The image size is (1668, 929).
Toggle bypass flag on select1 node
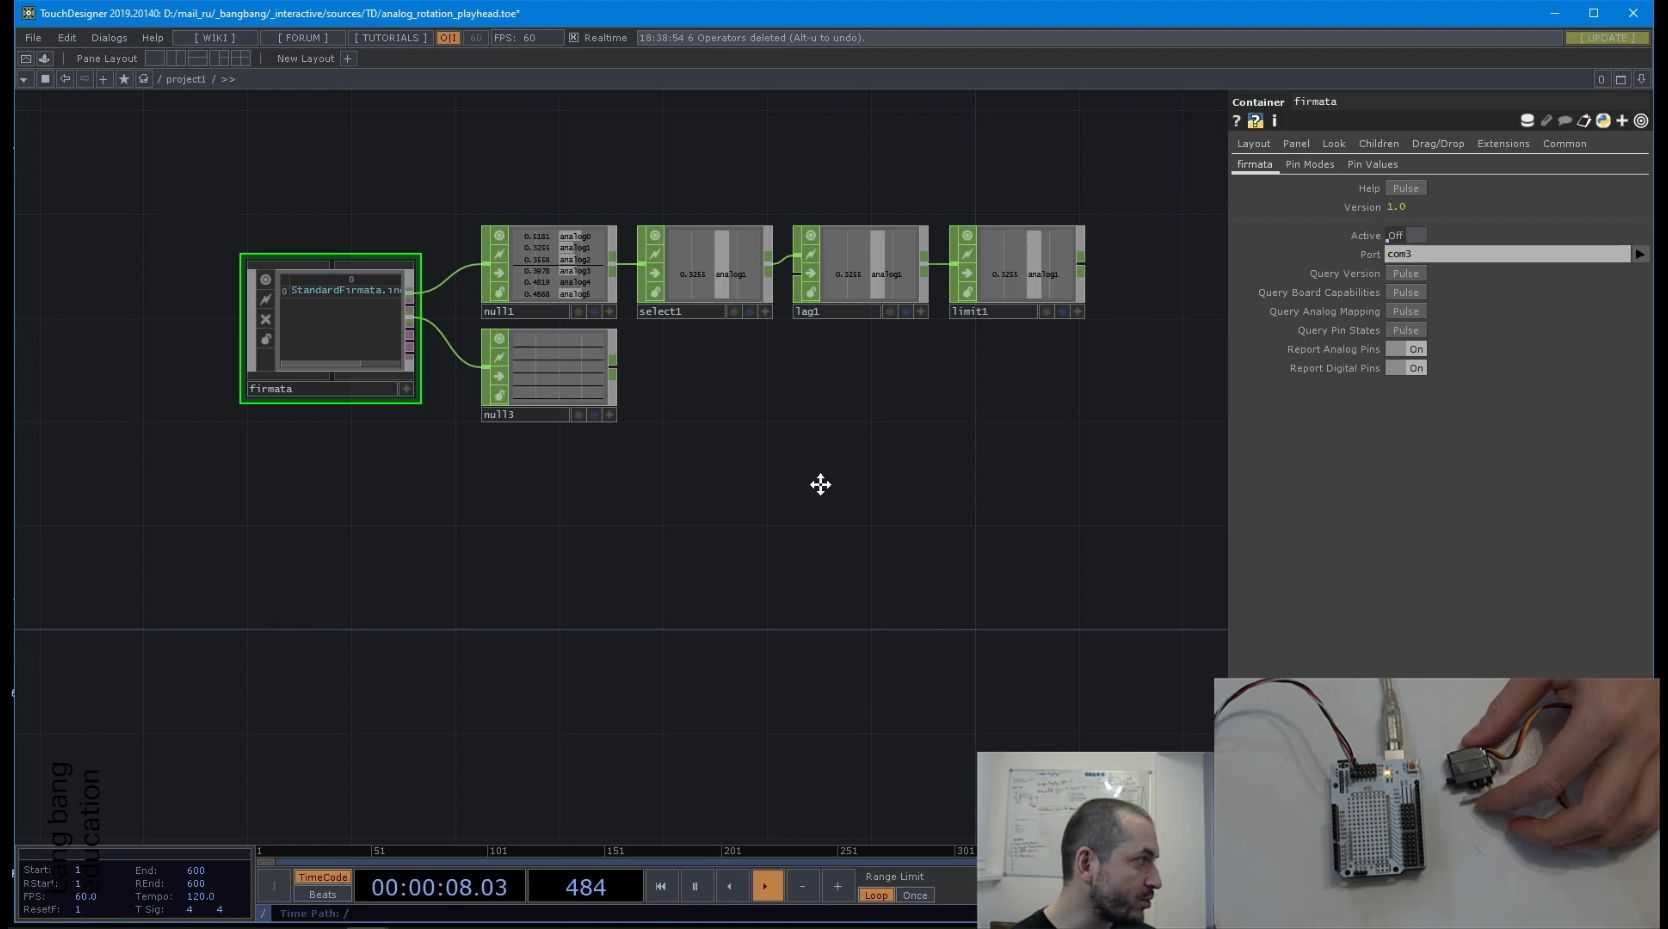point(655,255)
